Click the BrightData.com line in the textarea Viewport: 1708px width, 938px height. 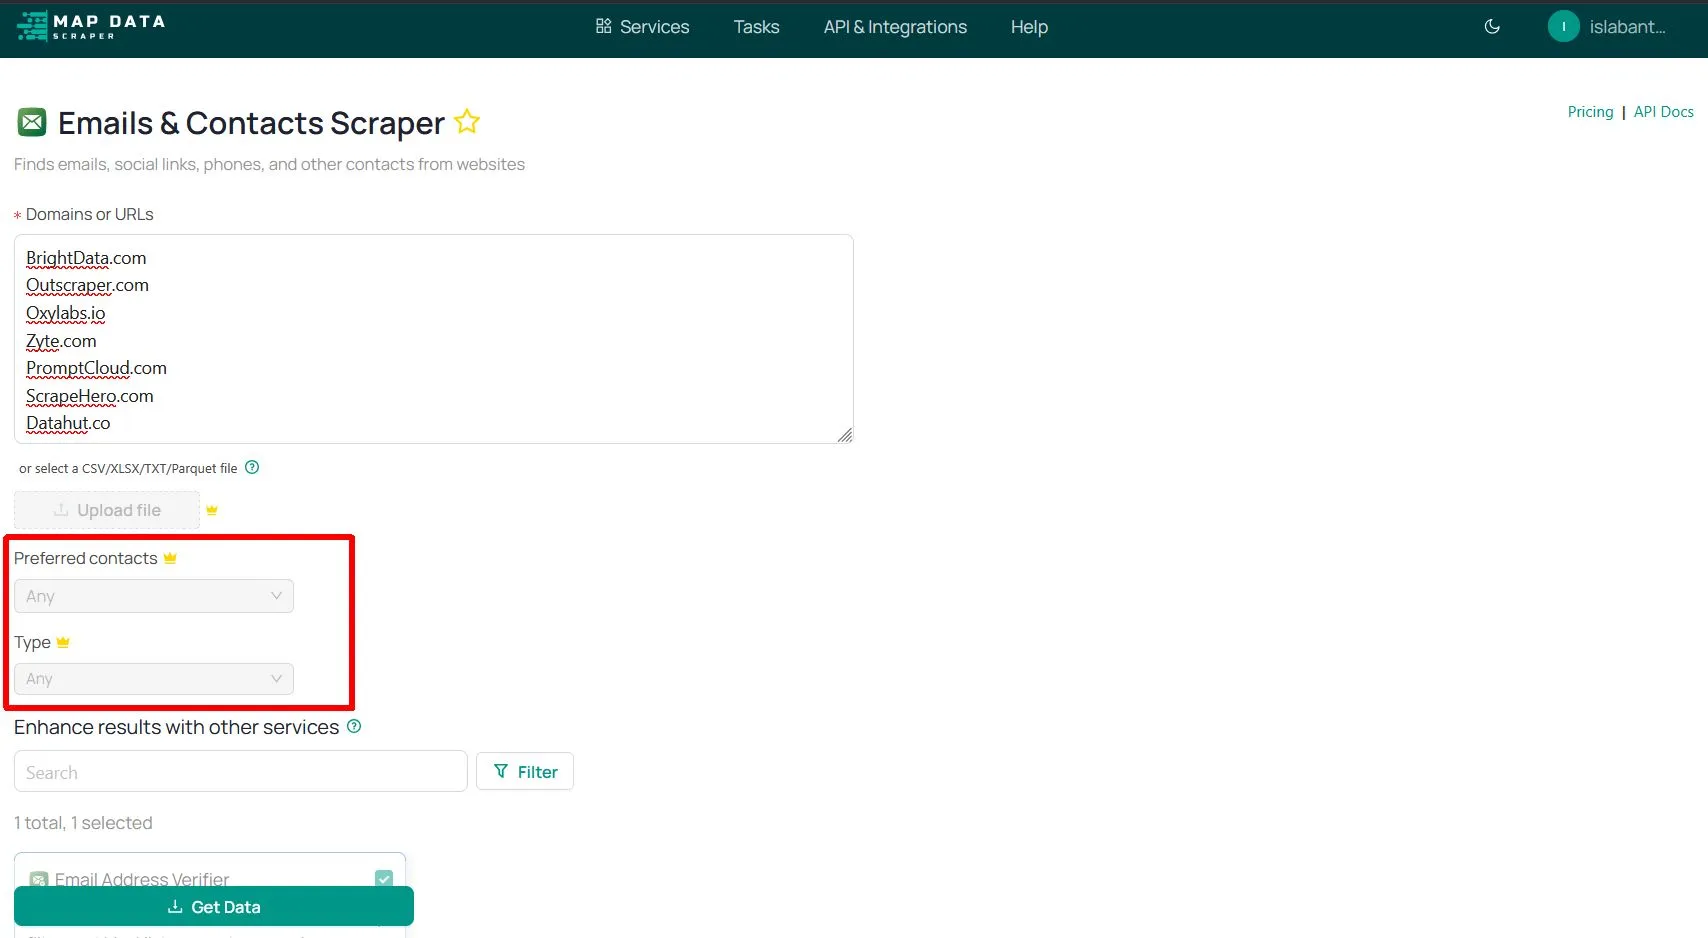(86, 258)
